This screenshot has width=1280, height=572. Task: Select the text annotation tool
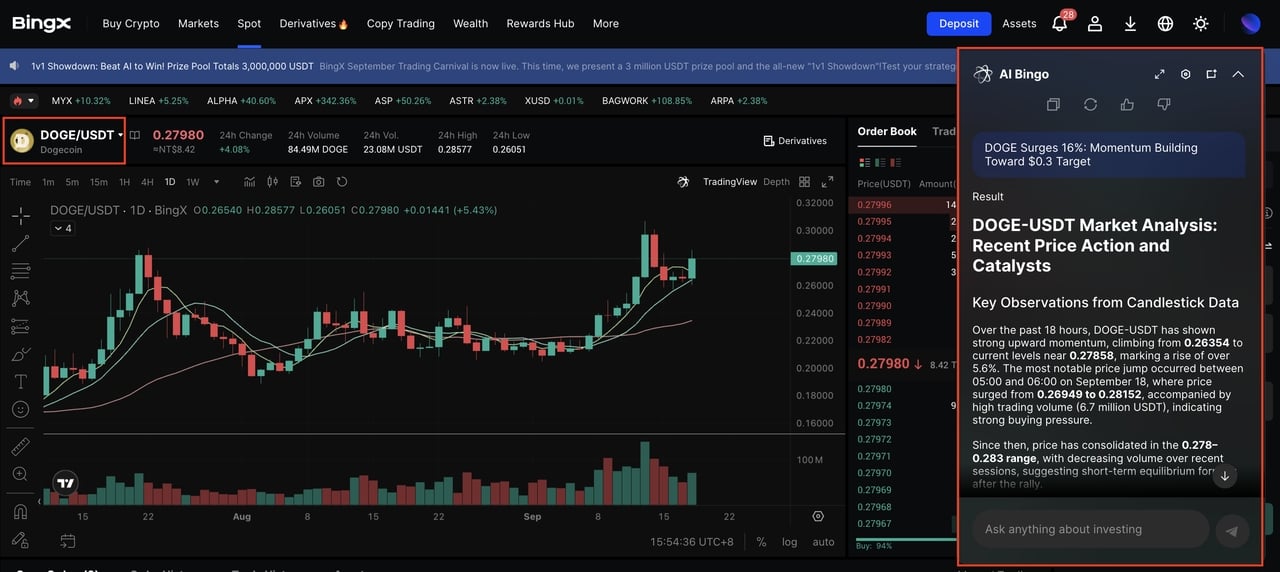point(20,382)
